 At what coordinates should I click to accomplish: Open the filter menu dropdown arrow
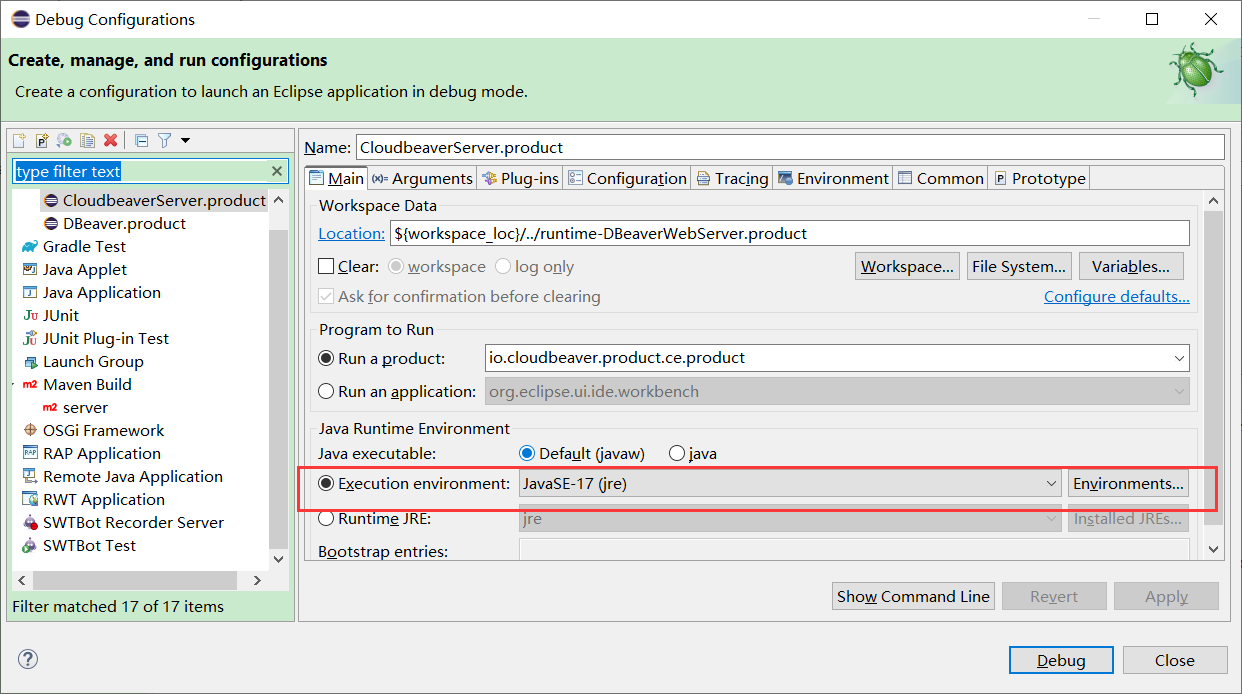click(x=186, y=140)
